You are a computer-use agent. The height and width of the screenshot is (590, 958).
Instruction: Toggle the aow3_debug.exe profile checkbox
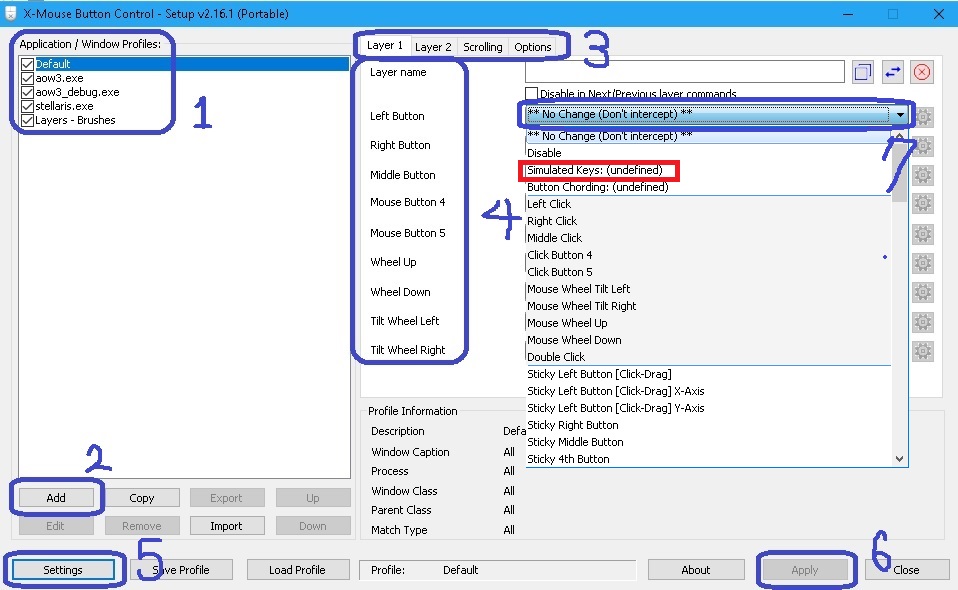[x=27, y=92]
